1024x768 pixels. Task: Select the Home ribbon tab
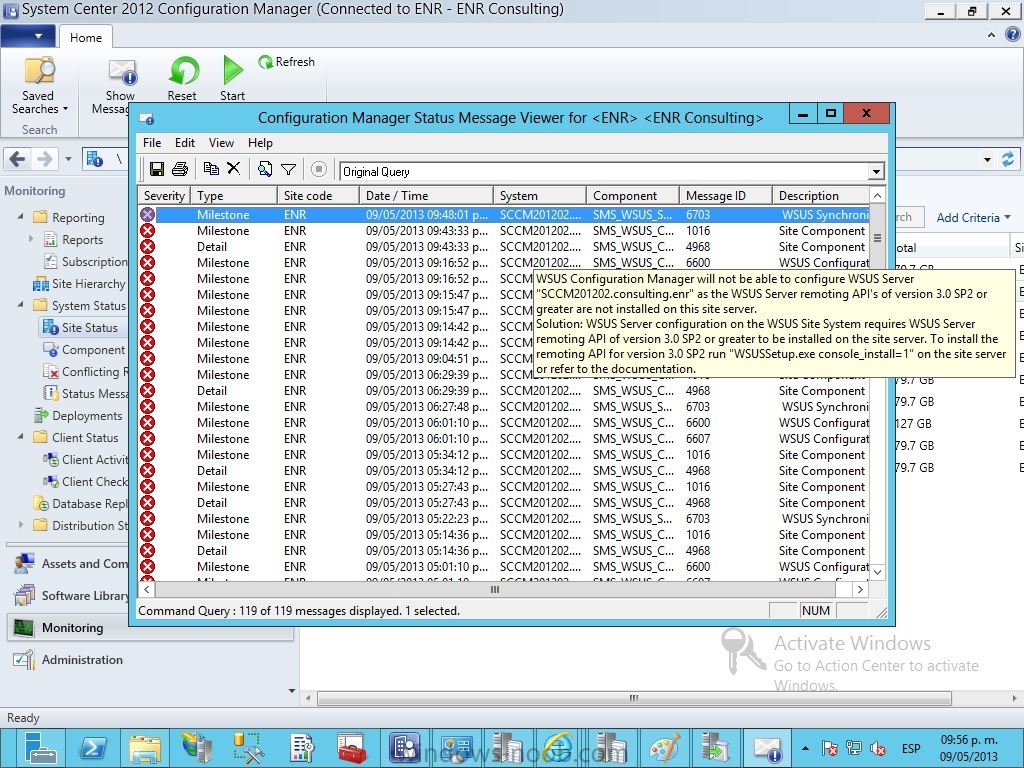click(86, 37)
